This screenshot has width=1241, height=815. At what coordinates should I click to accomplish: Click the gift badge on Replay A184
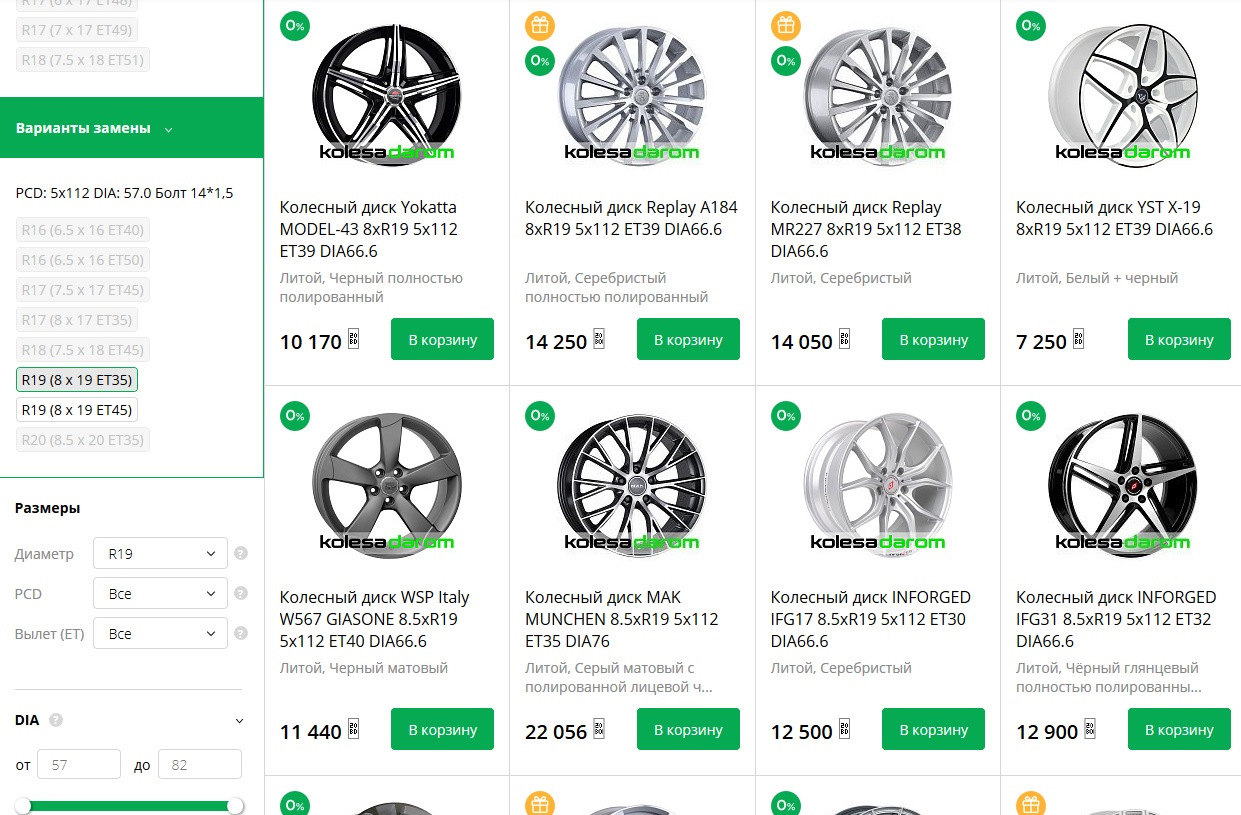click(540, 26)
